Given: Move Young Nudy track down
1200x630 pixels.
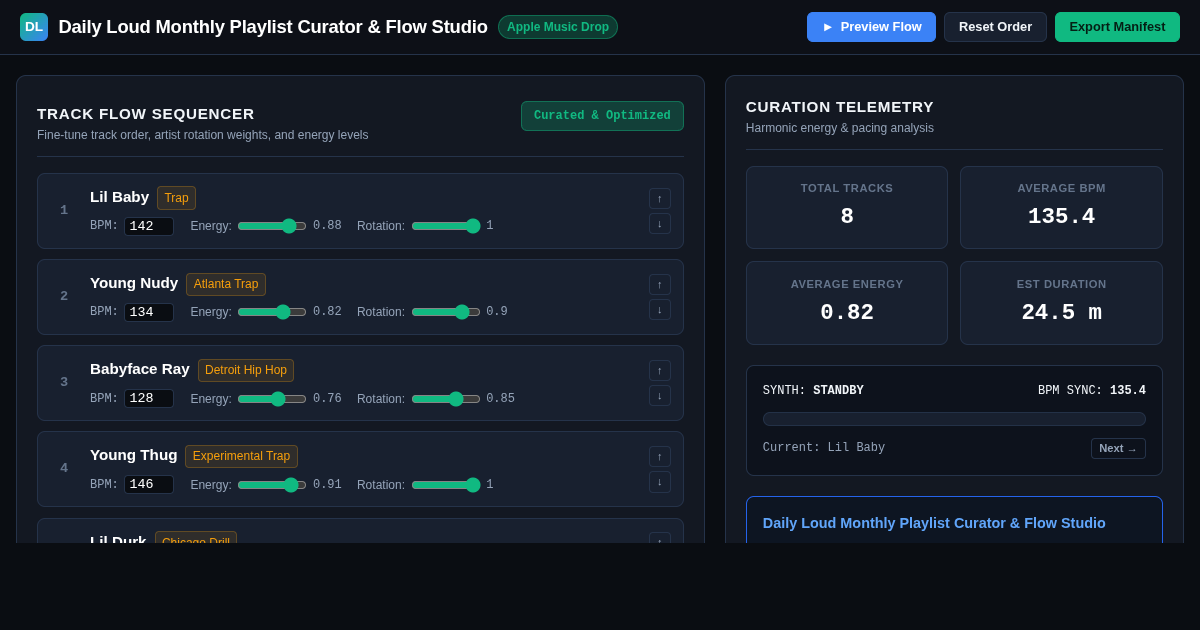Looking at the screenshot, I should click(660, 310).
